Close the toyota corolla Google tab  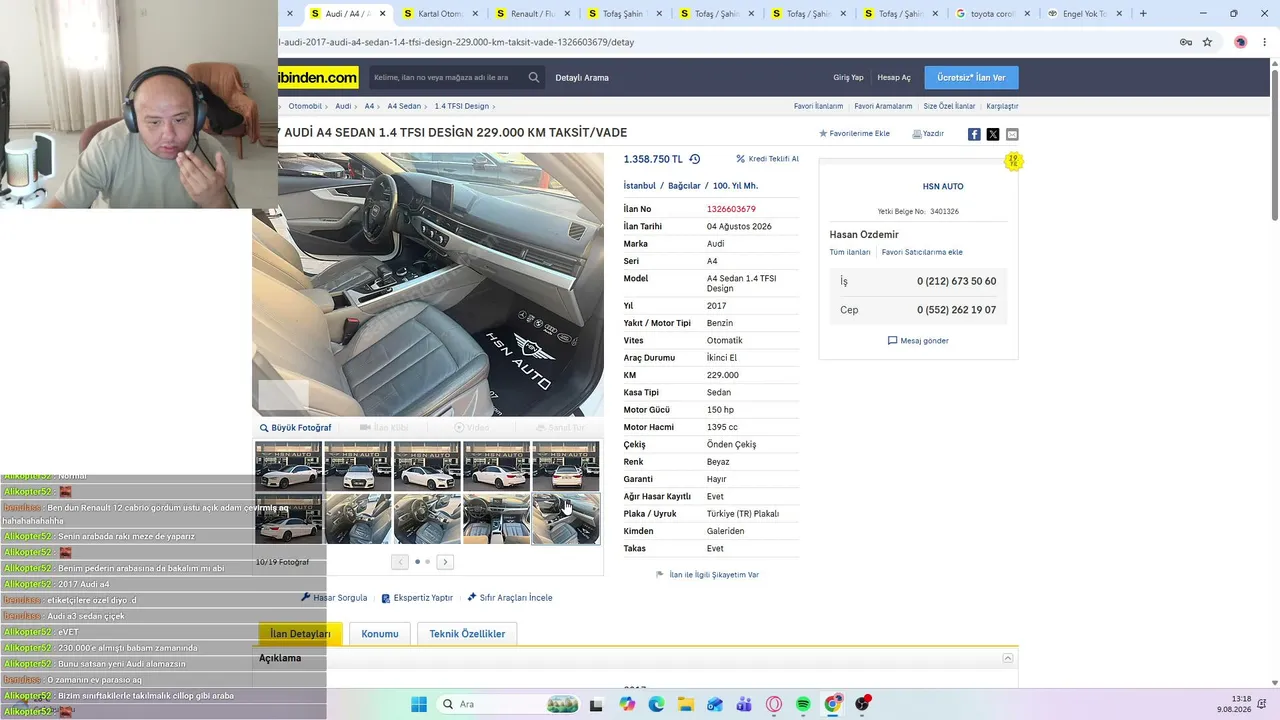coord(1026,14)
